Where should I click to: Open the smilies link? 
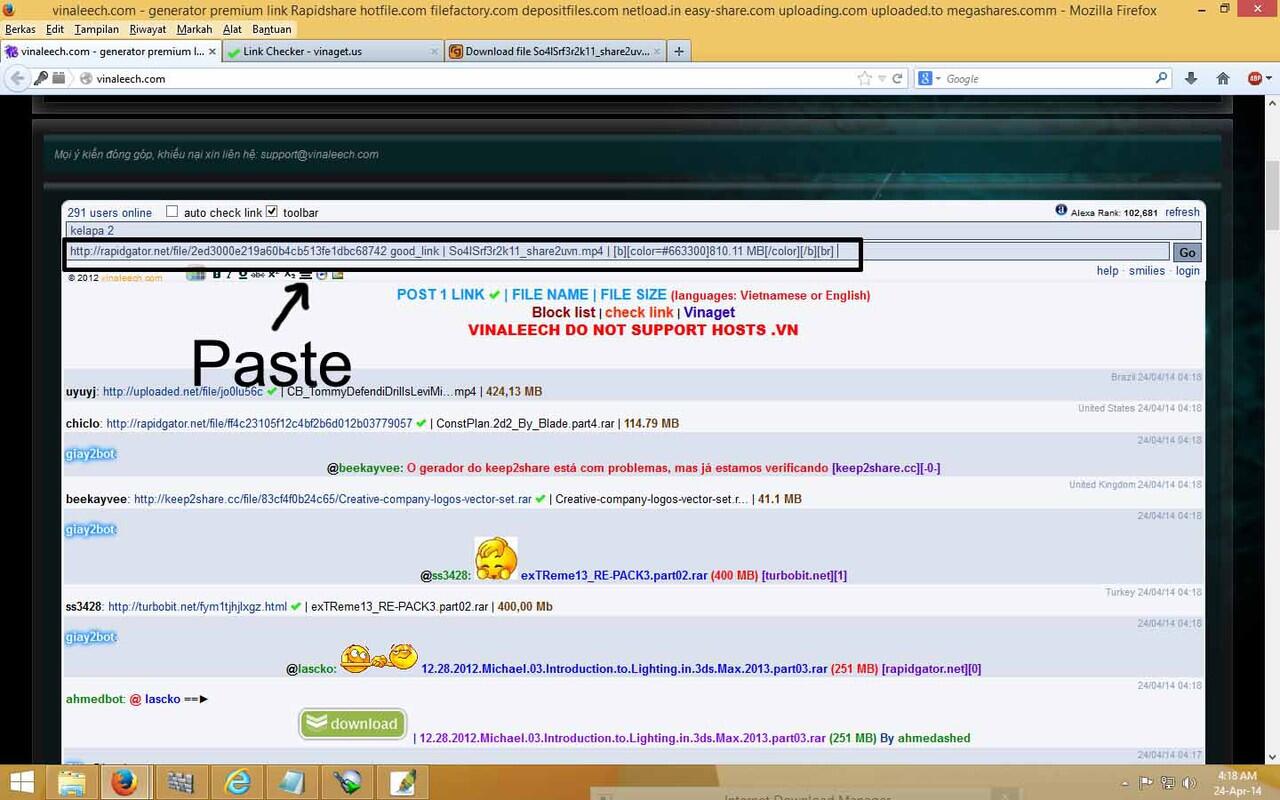click(x=1147, y=271)
